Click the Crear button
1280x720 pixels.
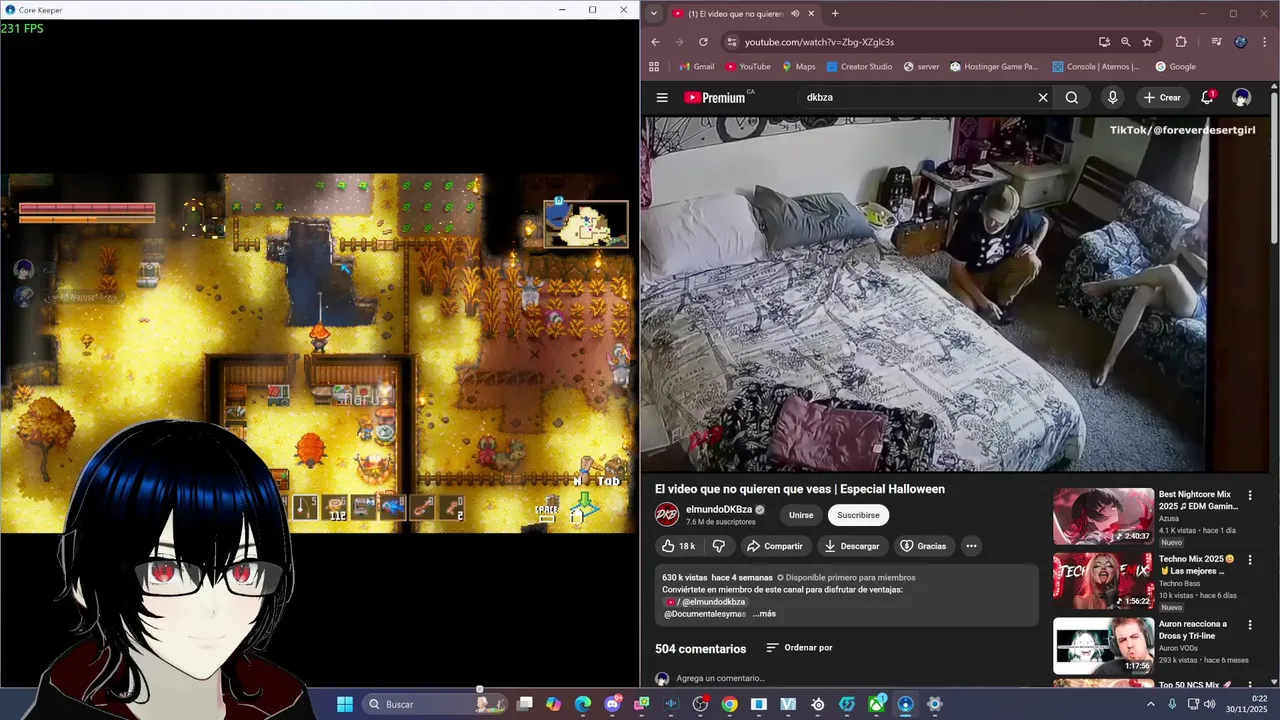click(x=1162, y=97)
